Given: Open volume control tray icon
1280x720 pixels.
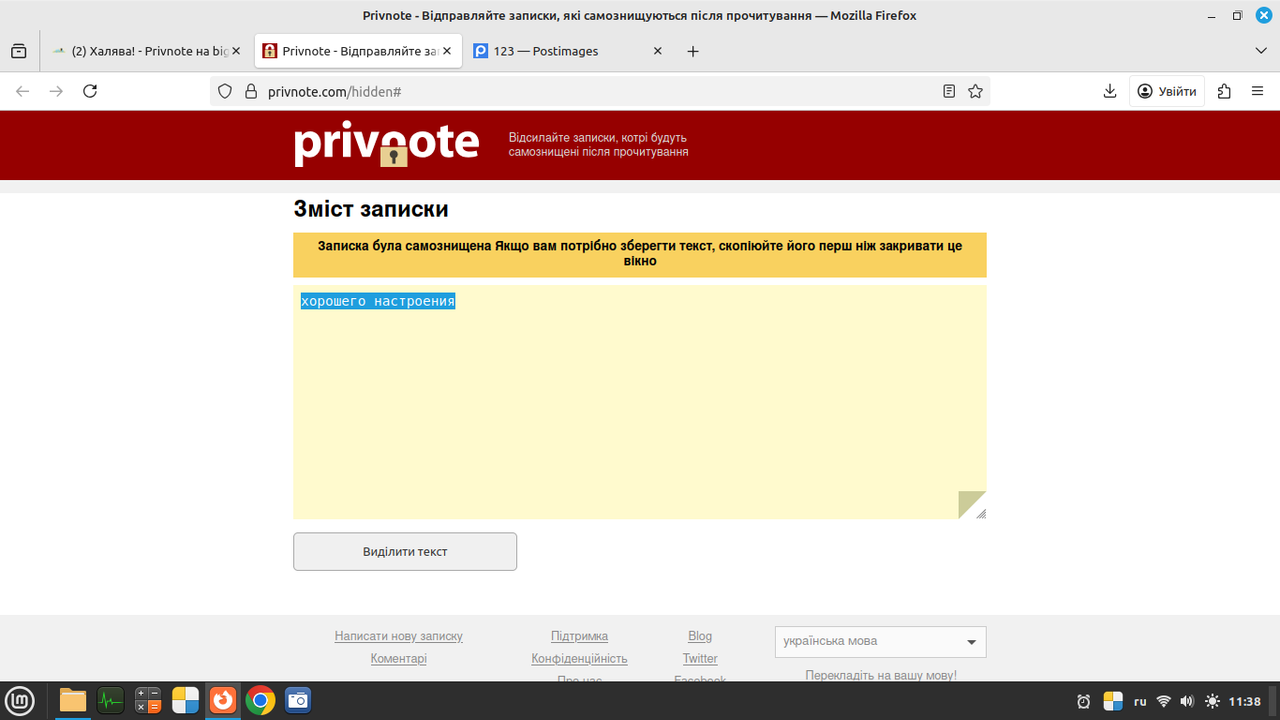Looking at the screenshot, I should 1187,701.
